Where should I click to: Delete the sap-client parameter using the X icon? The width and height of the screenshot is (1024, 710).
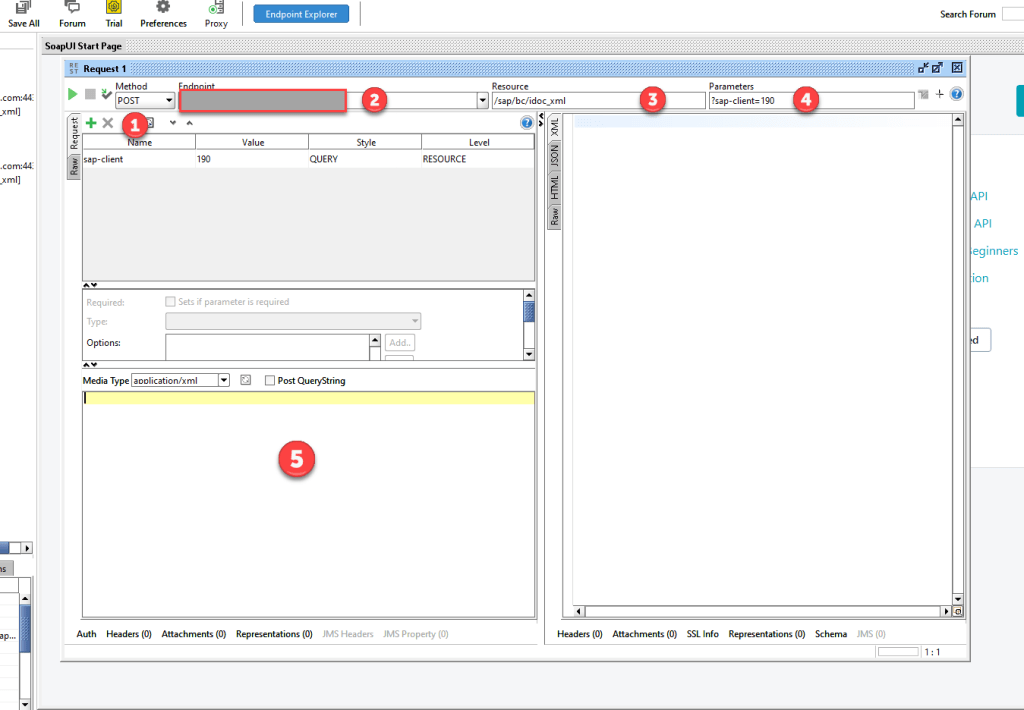click(107, 122)
